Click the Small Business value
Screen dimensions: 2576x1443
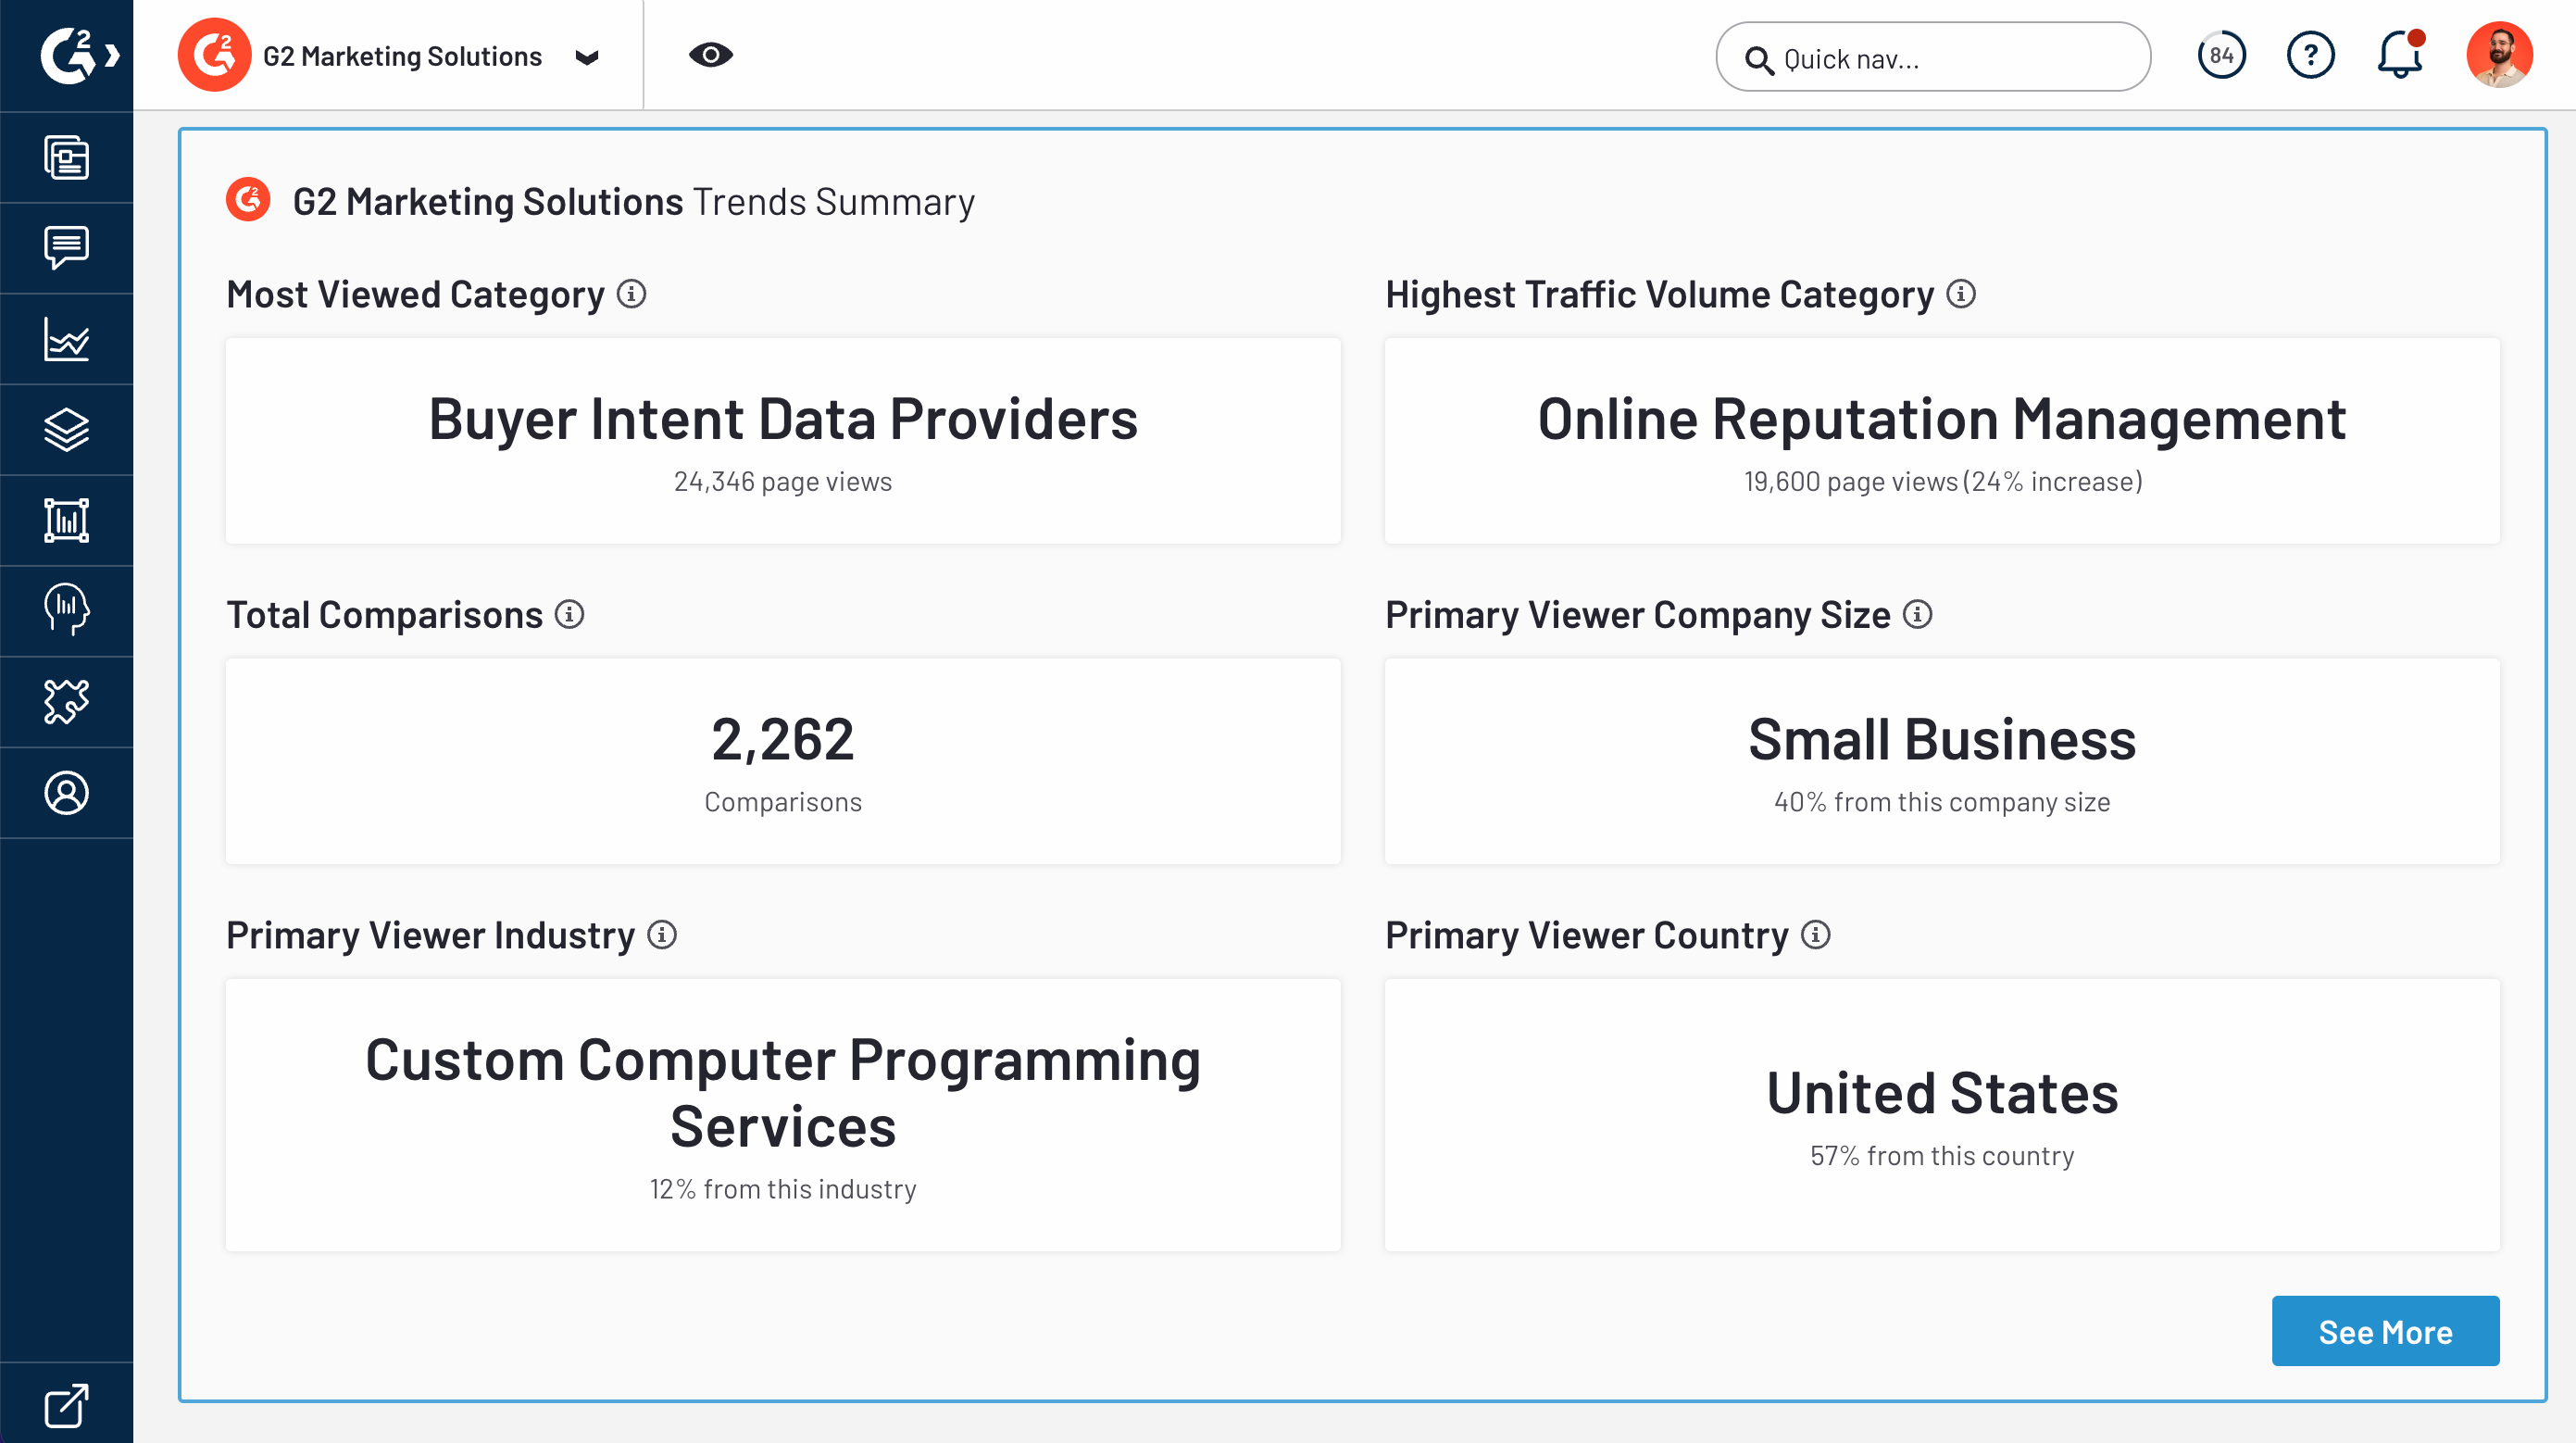pyautogui.click(x=1942, y=739)
